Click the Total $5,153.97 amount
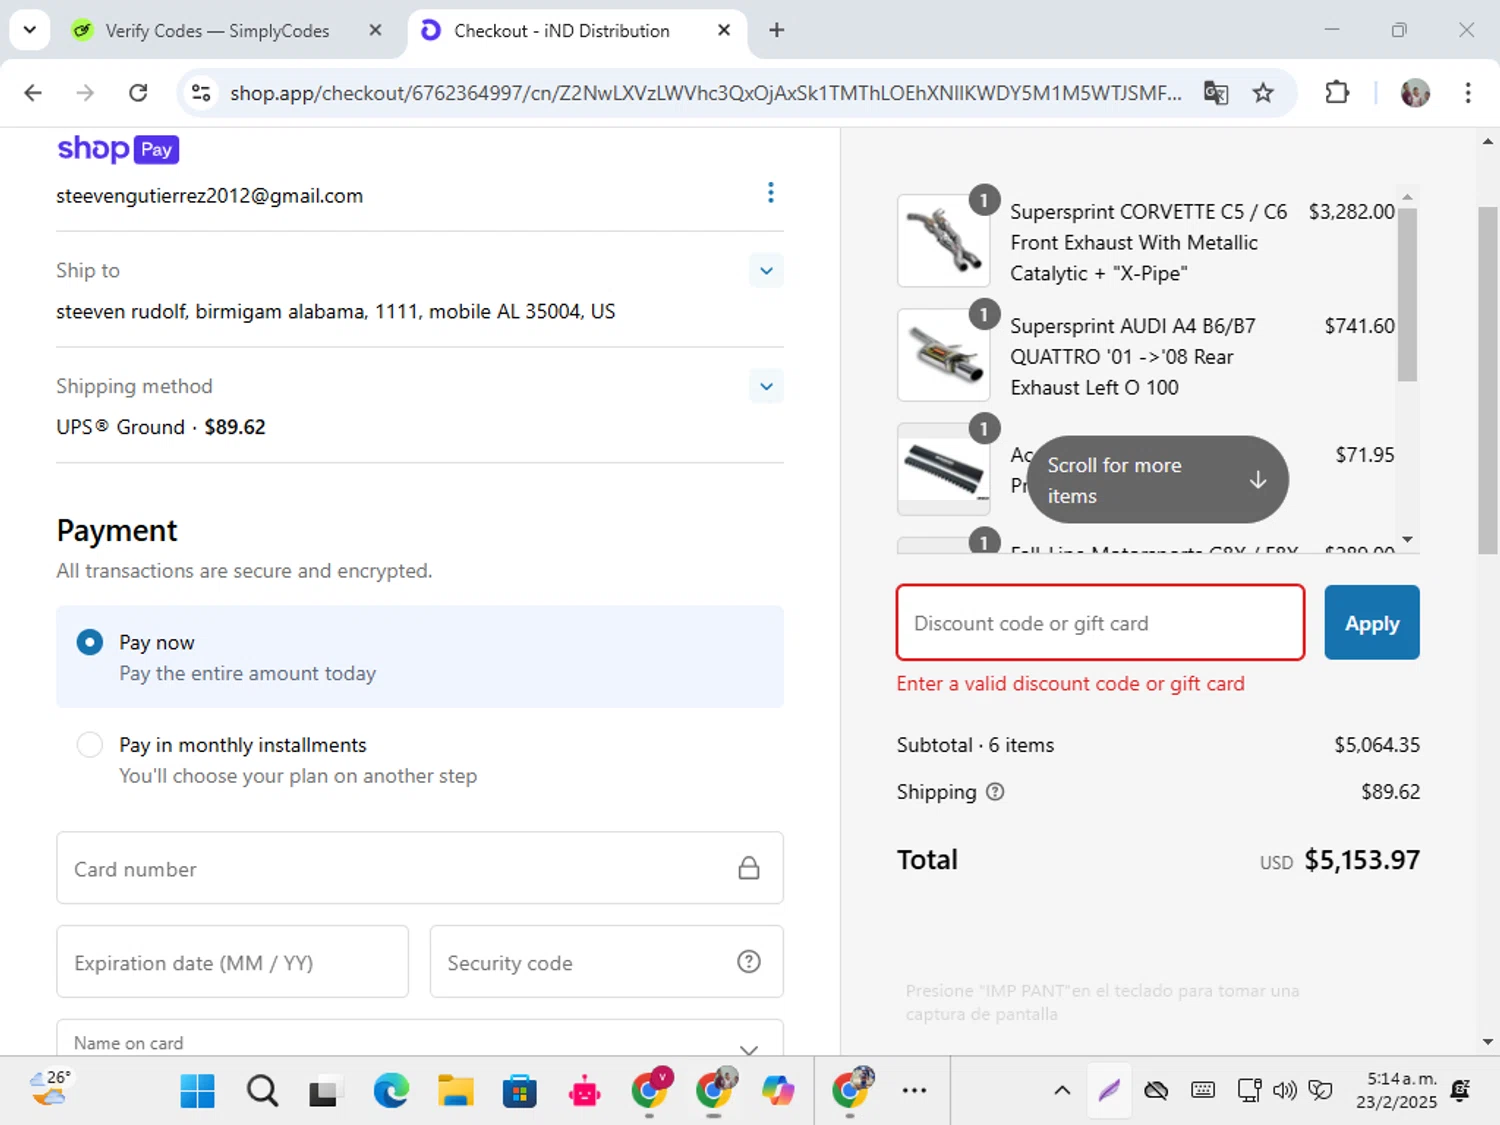The width and height of the screenshot is (1500, 1125). pyautogui.click(x=1362, y=860)
